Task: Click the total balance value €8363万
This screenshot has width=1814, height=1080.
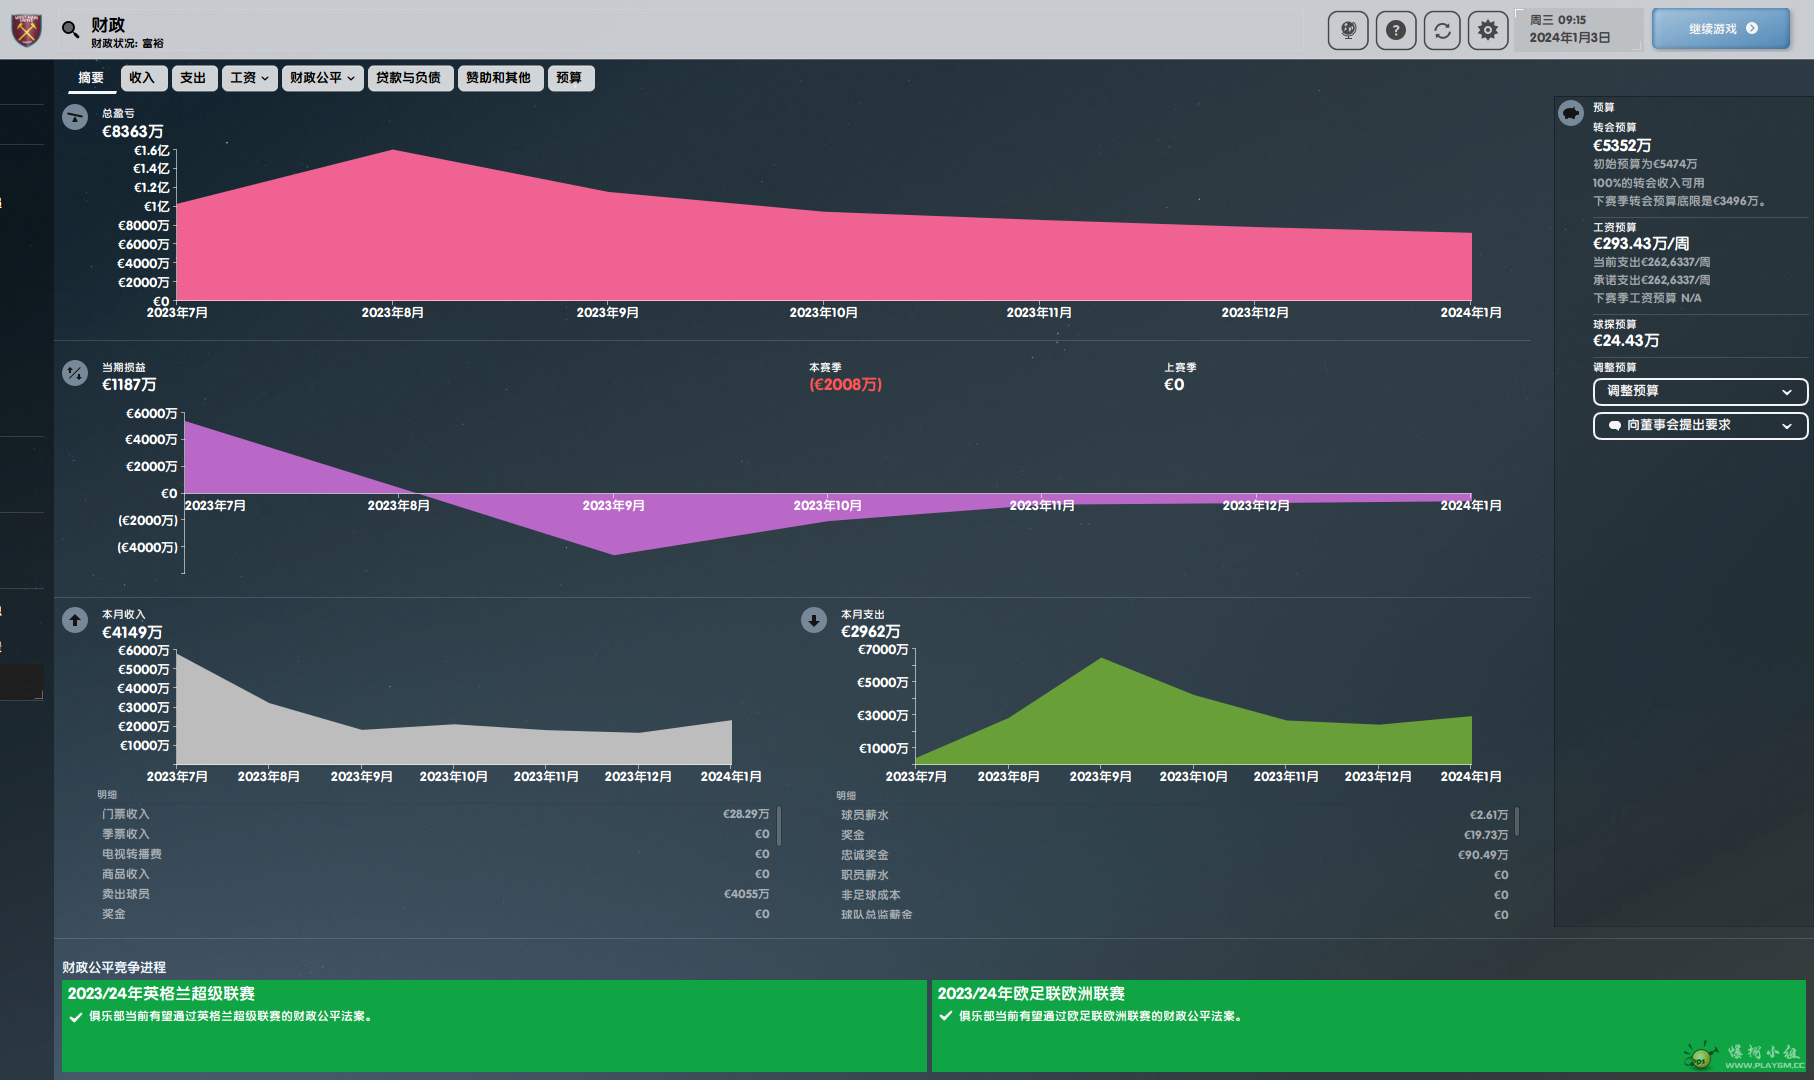Action: (x=132, y=132)
